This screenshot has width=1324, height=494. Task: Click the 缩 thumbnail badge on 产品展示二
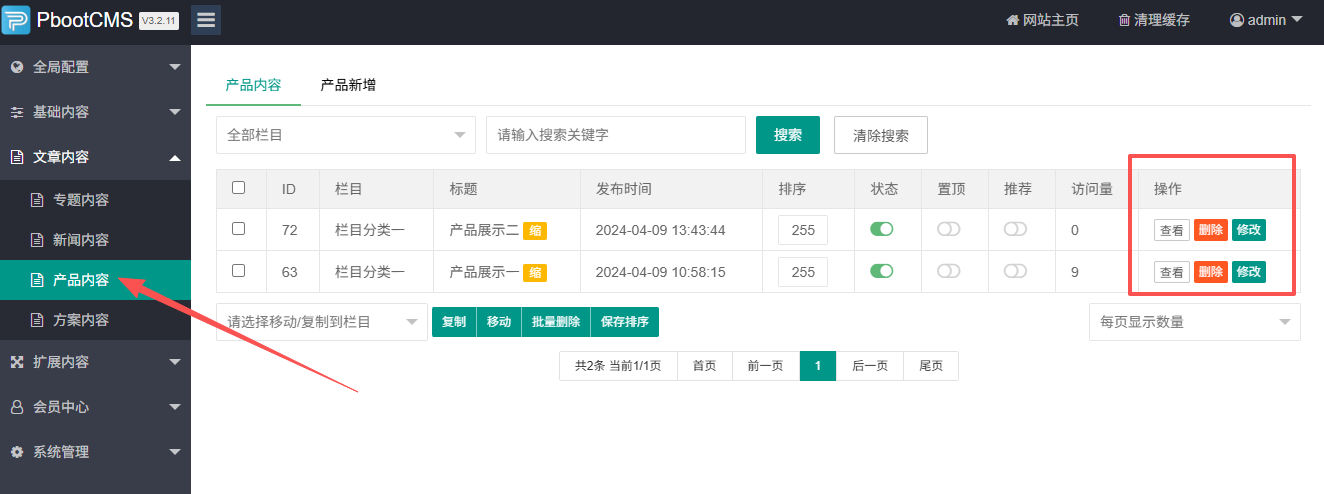click(x=535, y=230)
